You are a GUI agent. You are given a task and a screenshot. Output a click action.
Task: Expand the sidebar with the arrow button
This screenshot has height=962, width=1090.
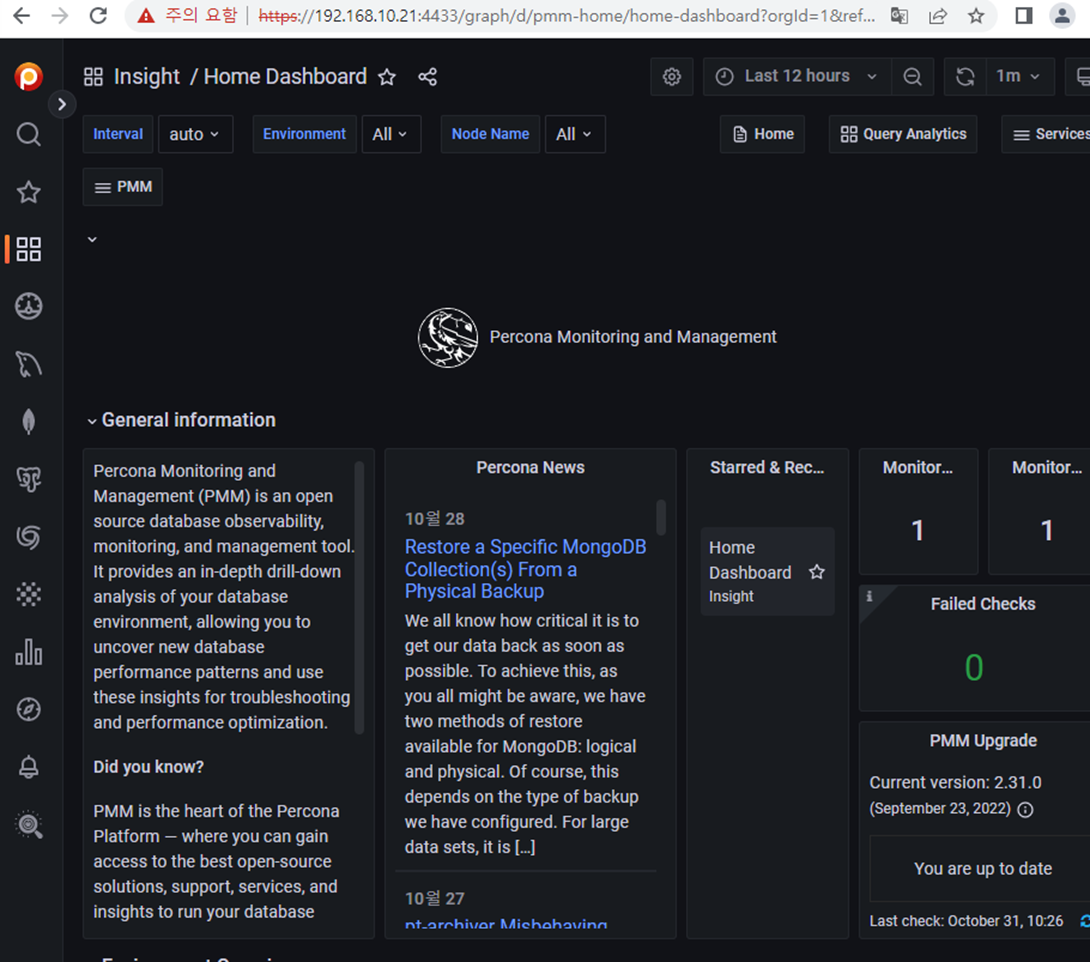point(62,104)
